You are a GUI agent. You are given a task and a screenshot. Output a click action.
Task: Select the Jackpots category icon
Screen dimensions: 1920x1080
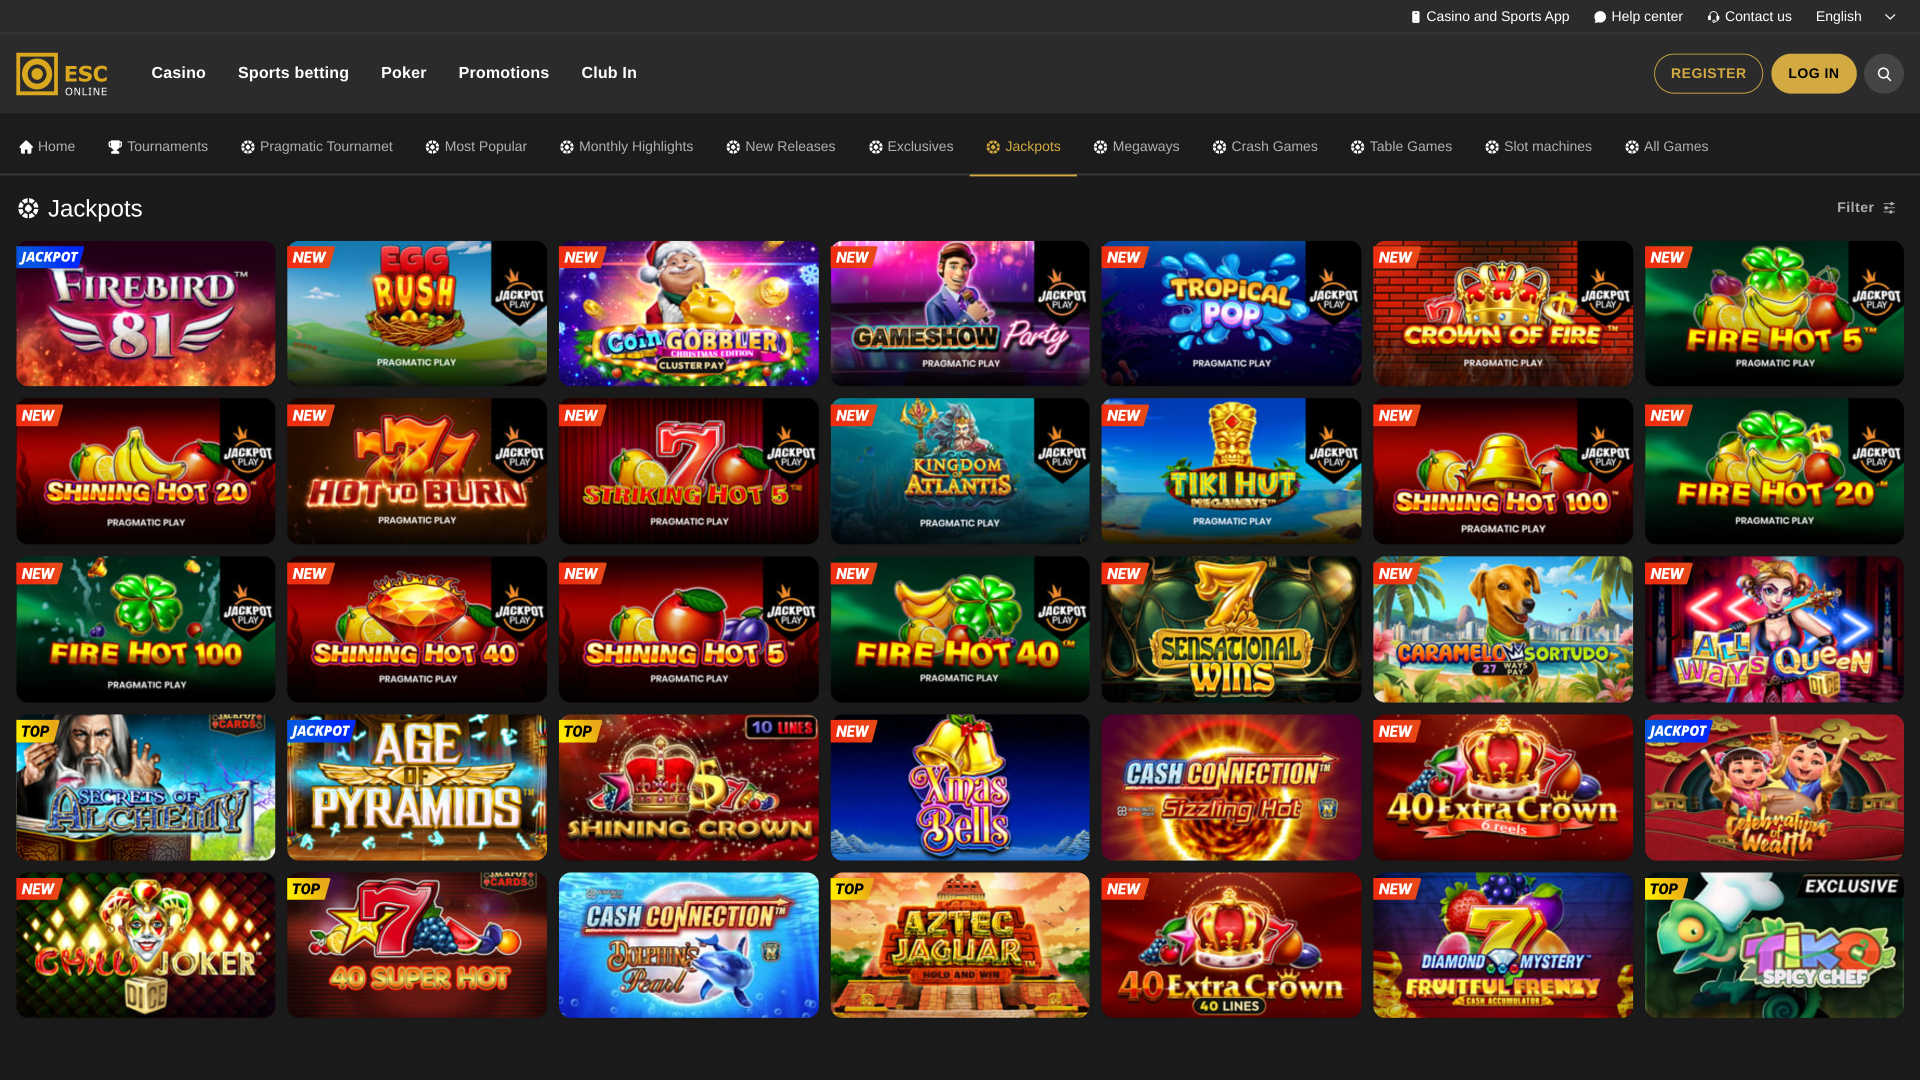pos(992,146)
